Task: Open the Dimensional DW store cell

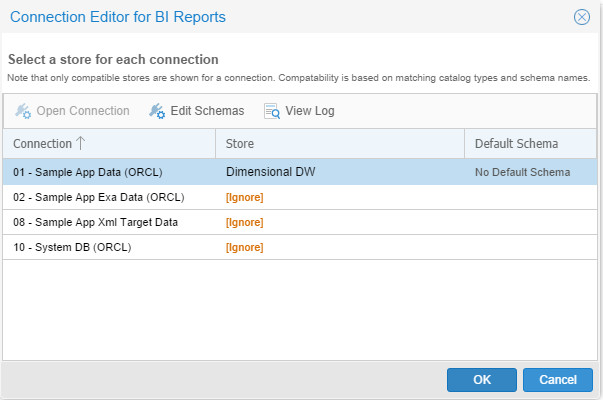Action: (x=340, y=172)
